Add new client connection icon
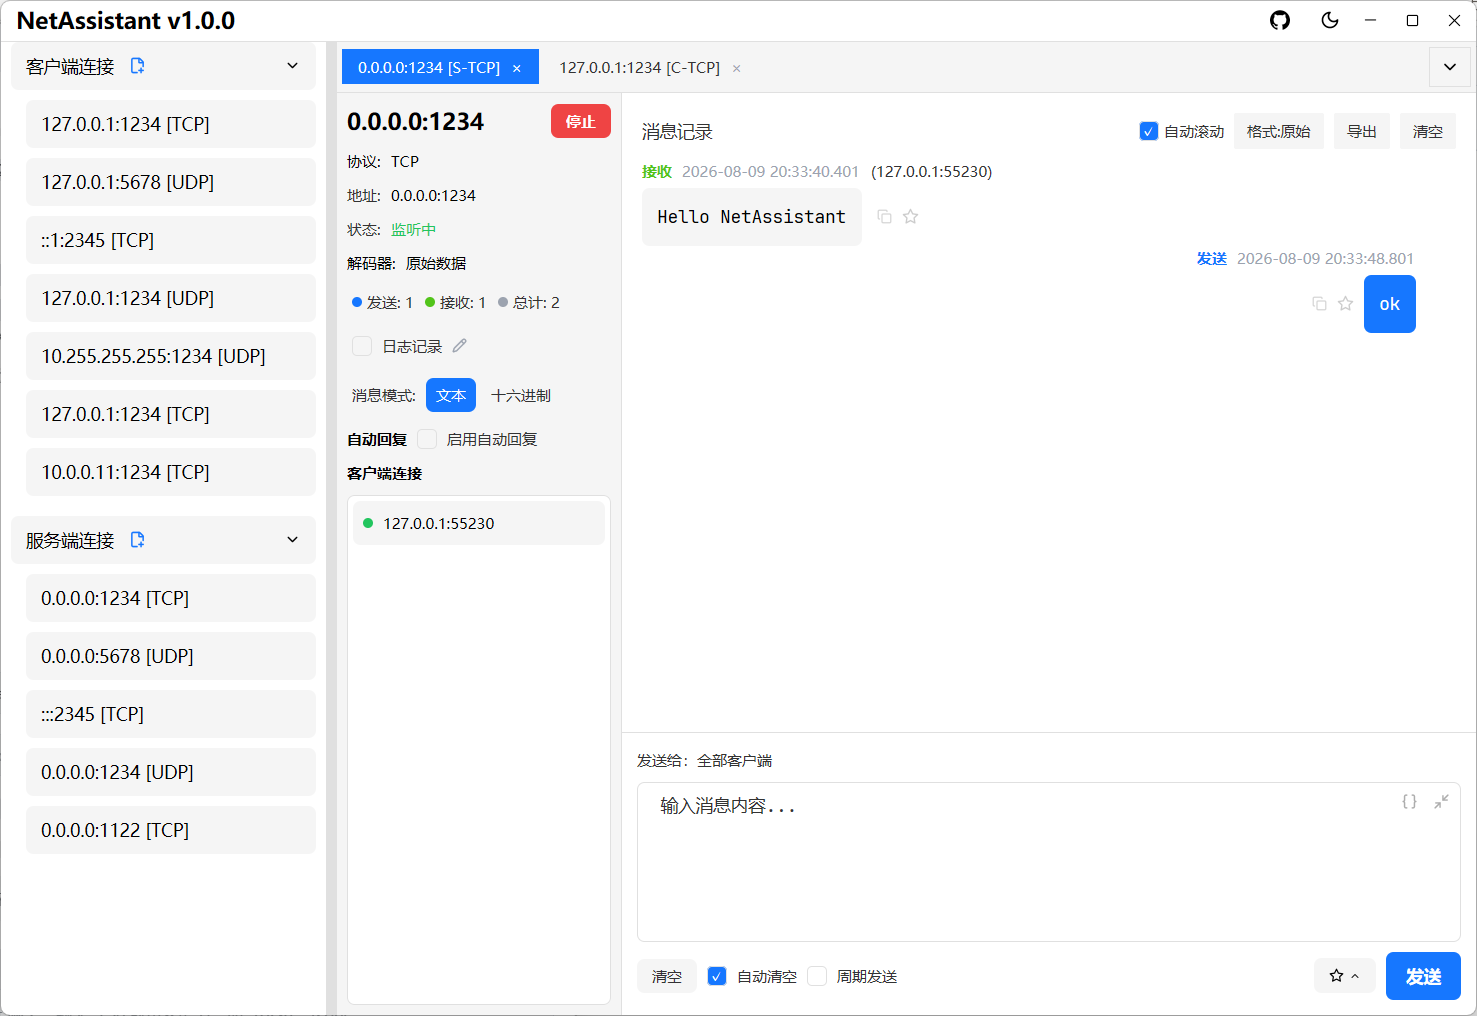 (138, 66)
